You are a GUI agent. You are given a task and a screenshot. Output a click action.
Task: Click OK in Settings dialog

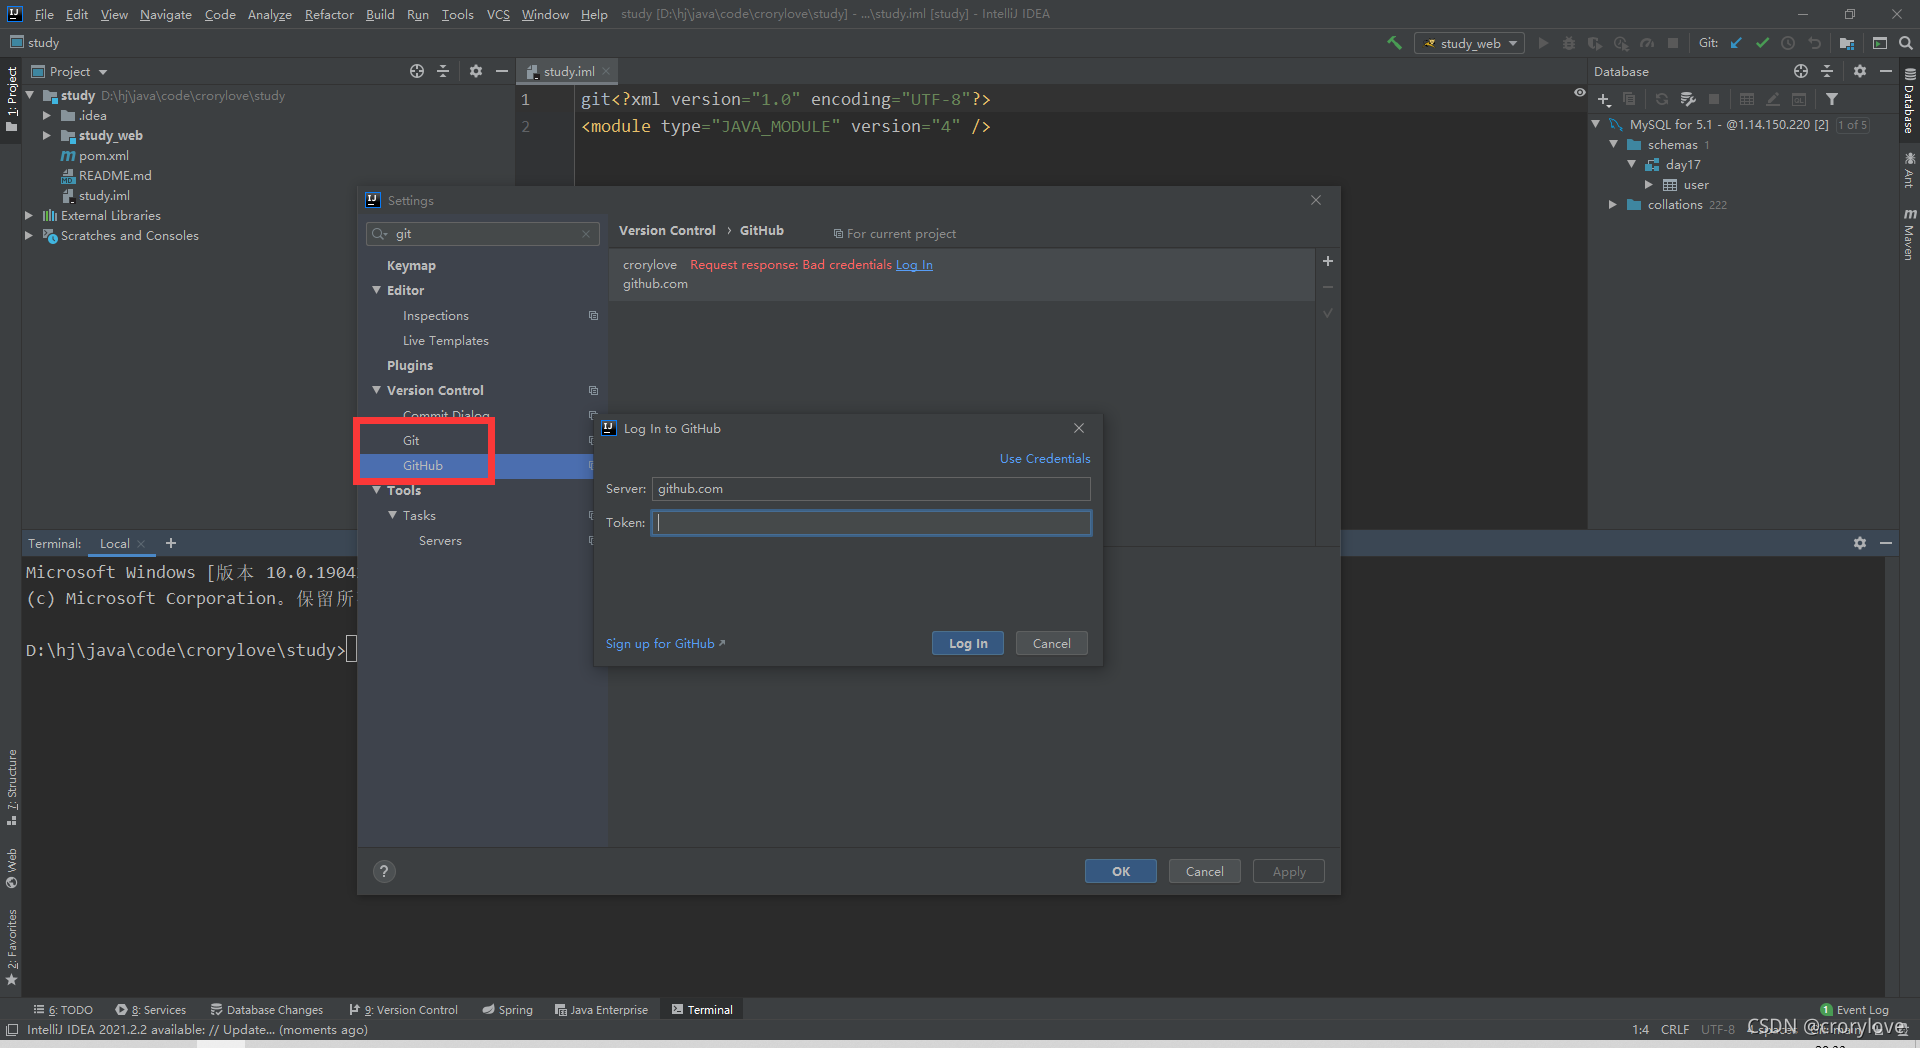pos(1120,871)
